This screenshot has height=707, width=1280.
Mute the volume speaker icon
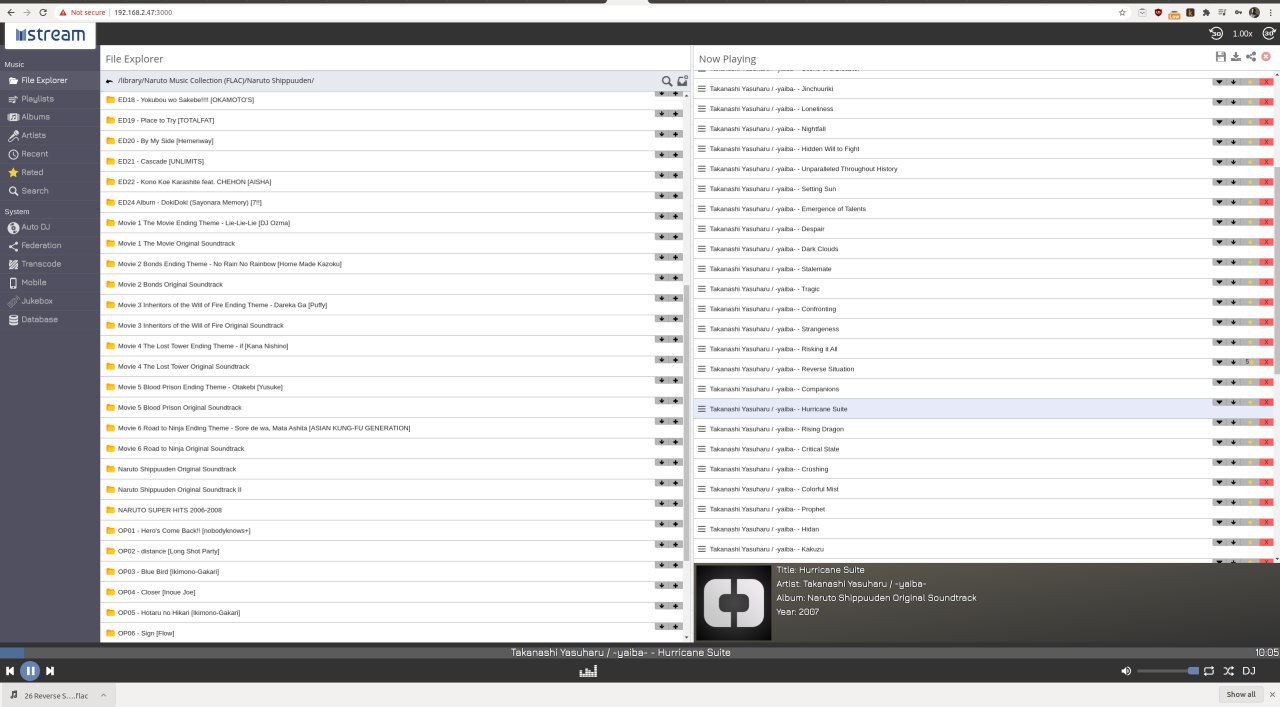pos(1126,671)
